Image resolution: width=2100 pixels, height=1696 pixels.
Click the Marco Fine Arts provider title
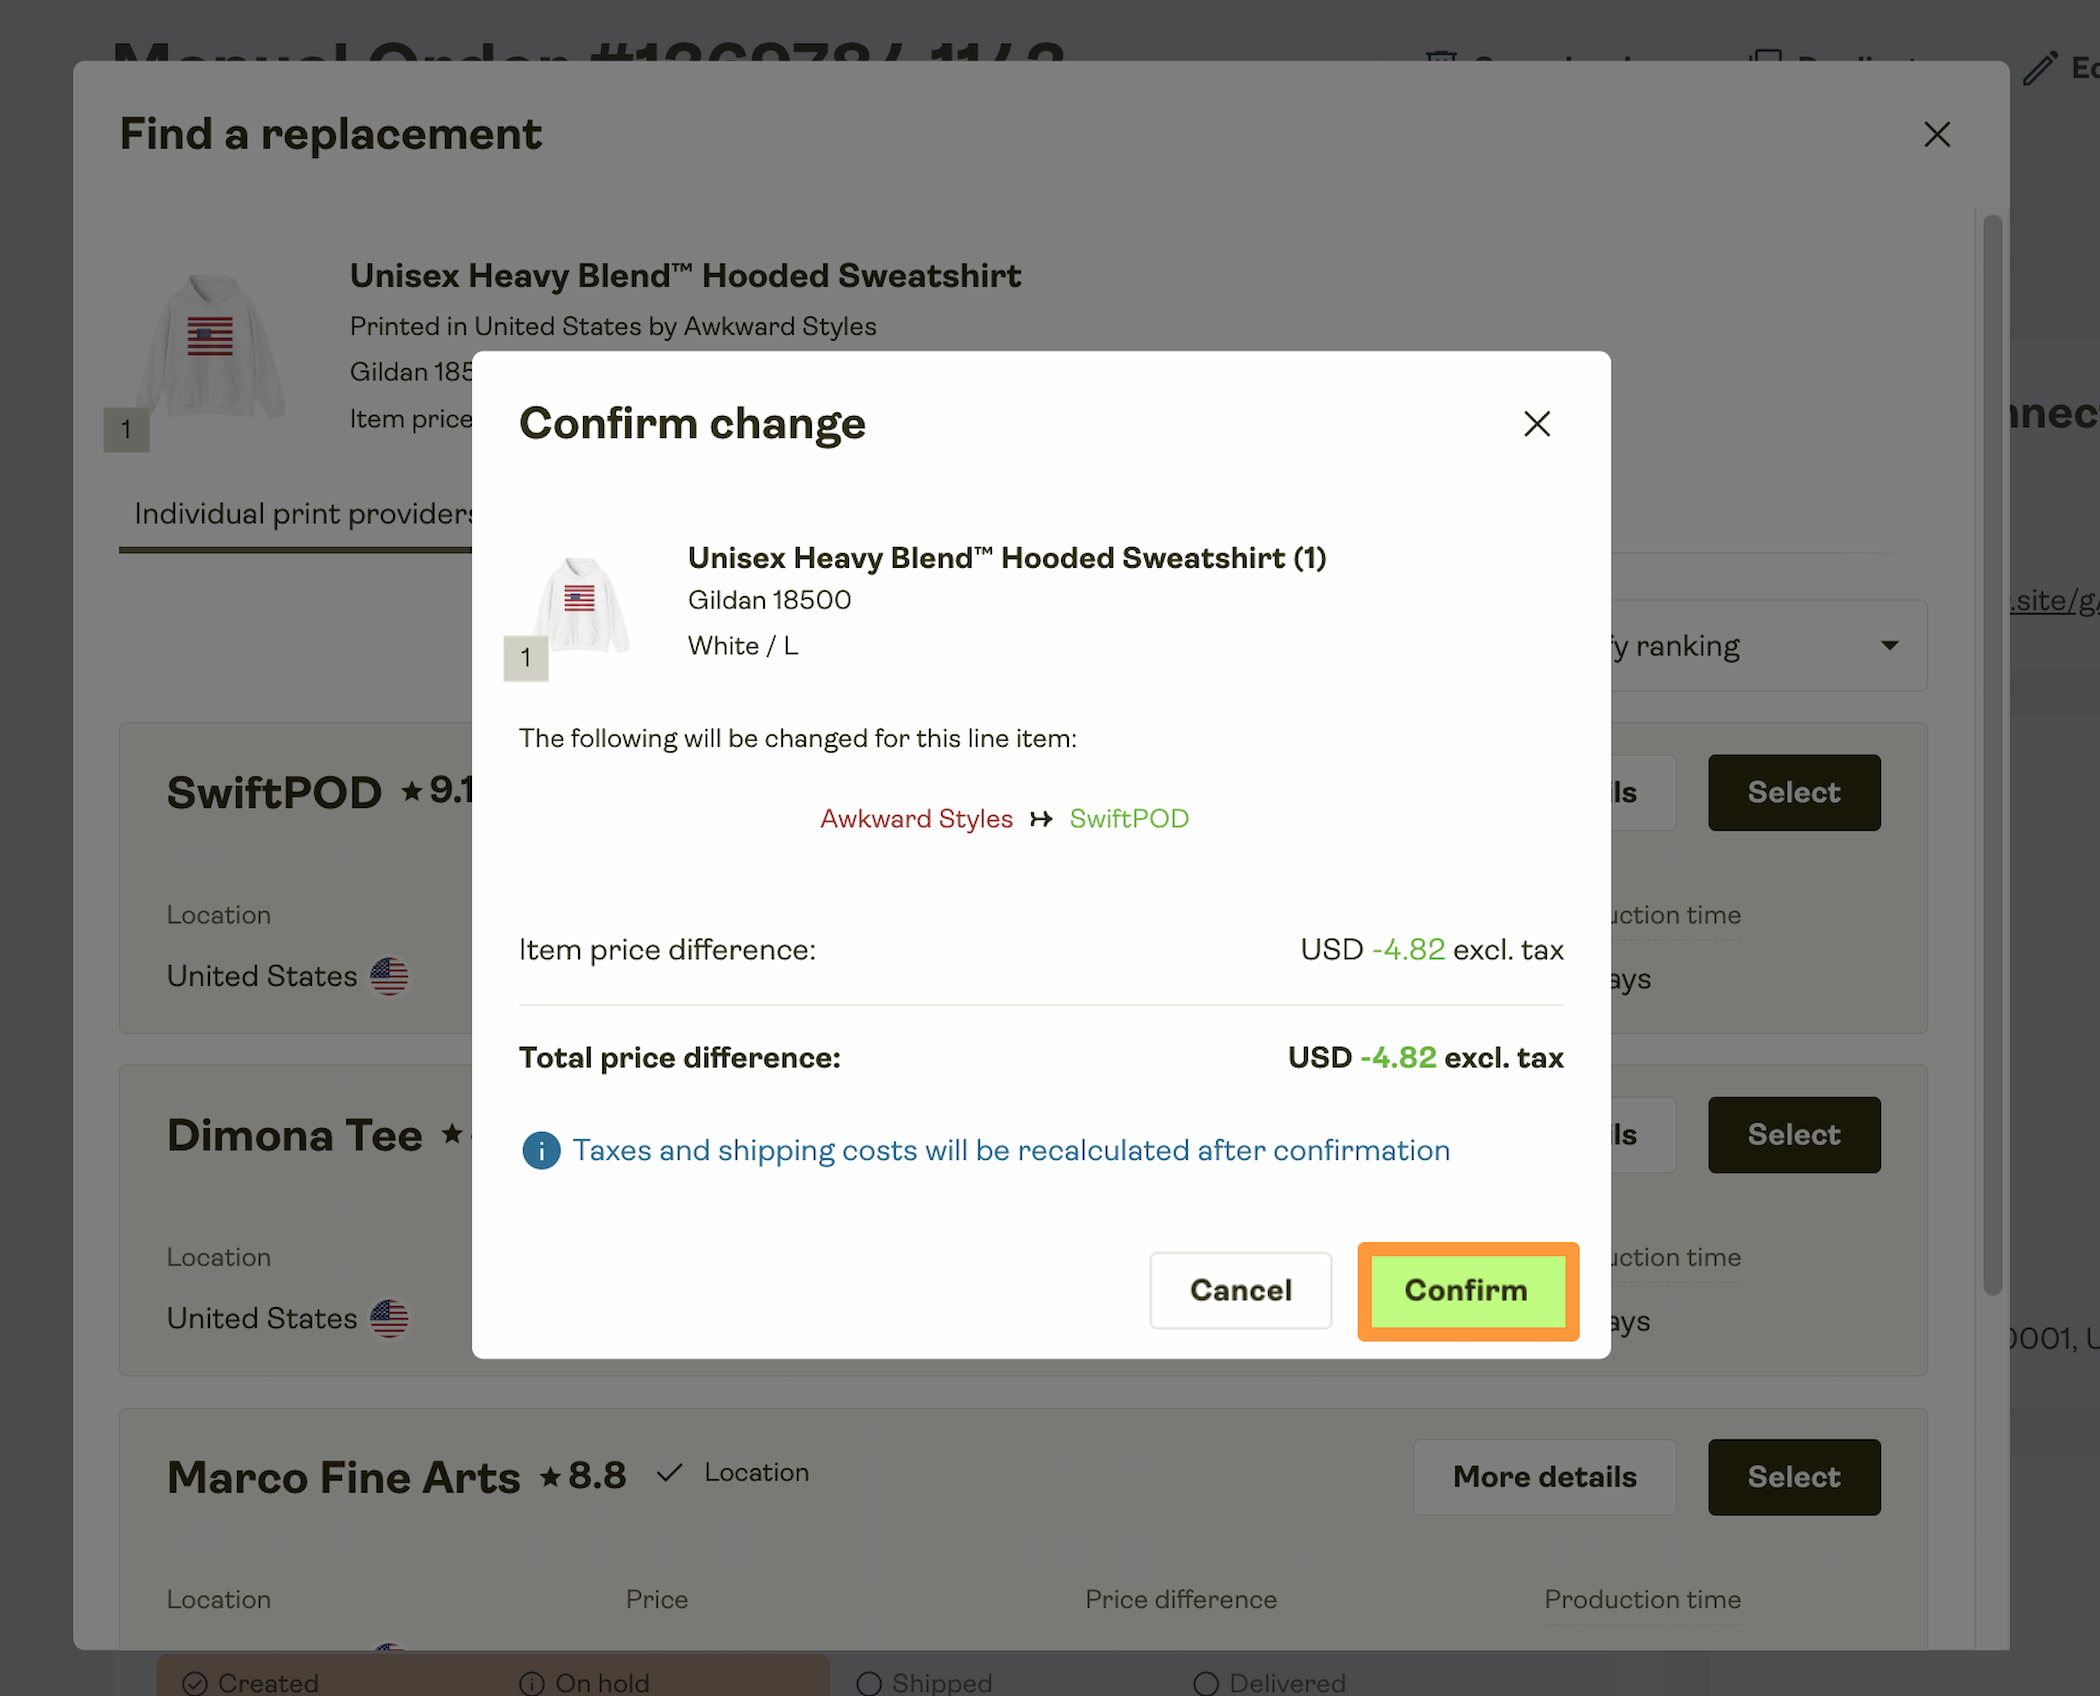pos(343,1477)
